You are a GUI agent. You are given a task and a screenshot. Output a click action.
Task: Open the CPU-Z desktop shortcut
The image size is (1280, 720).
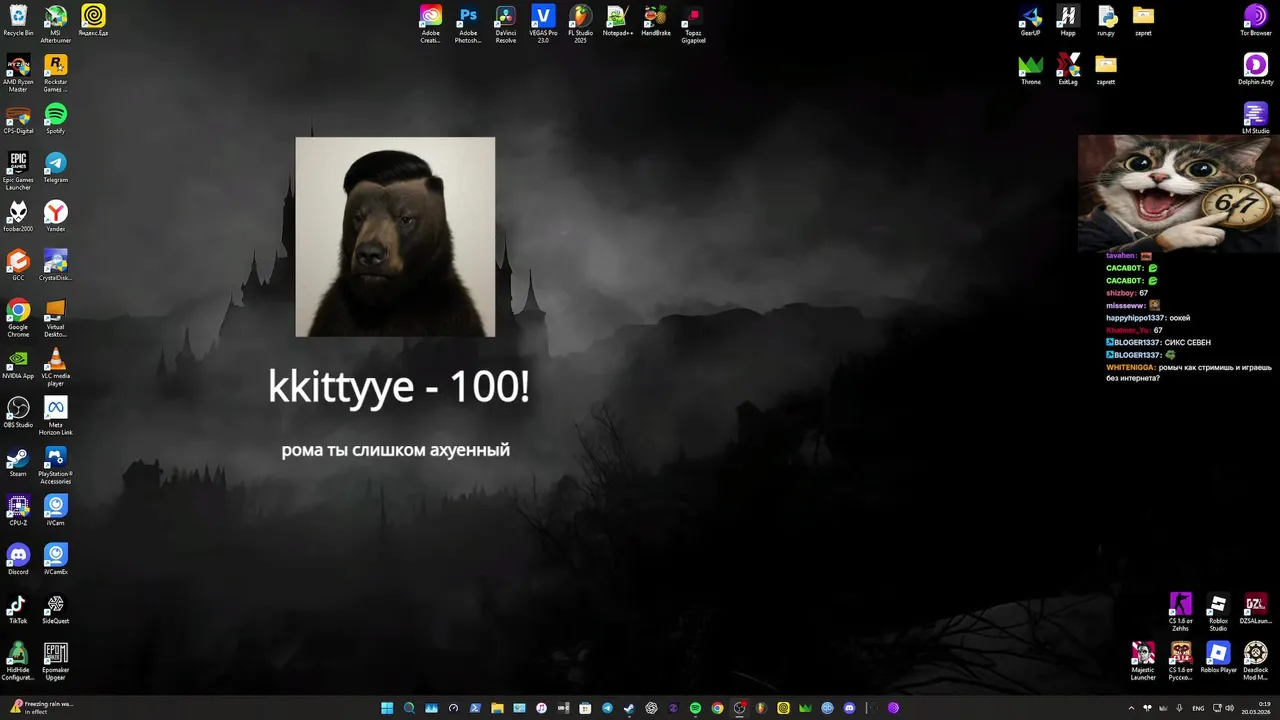tap(18, 510)
